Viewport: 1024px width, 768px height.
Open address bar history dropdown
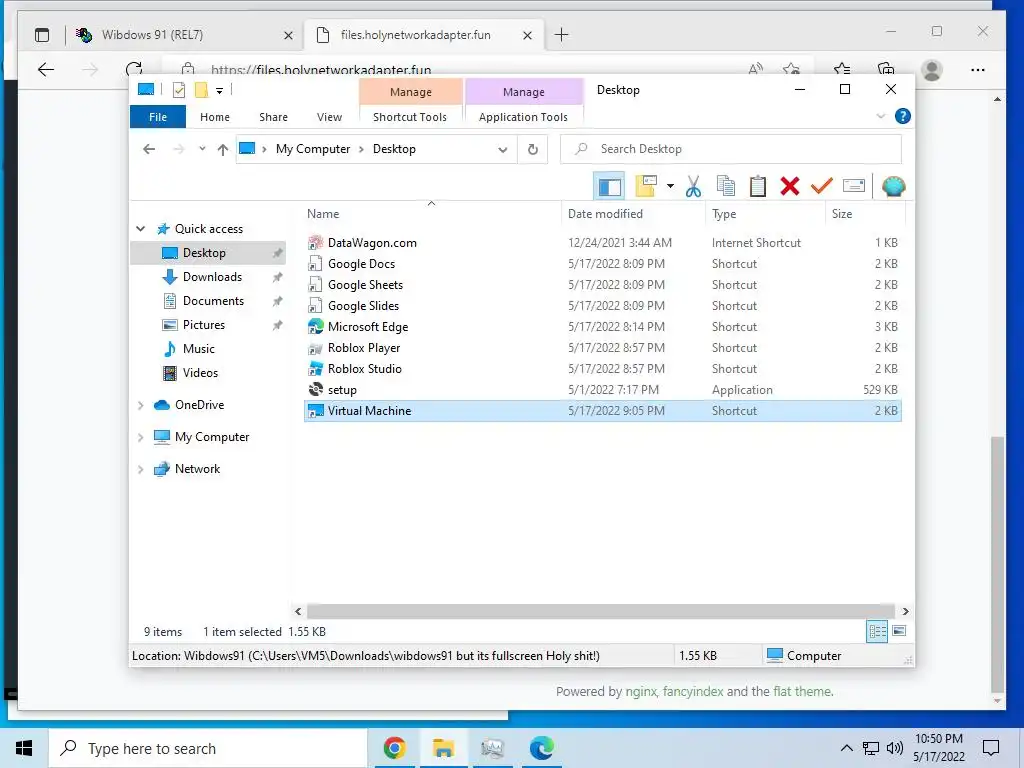(x=503, y=150)
